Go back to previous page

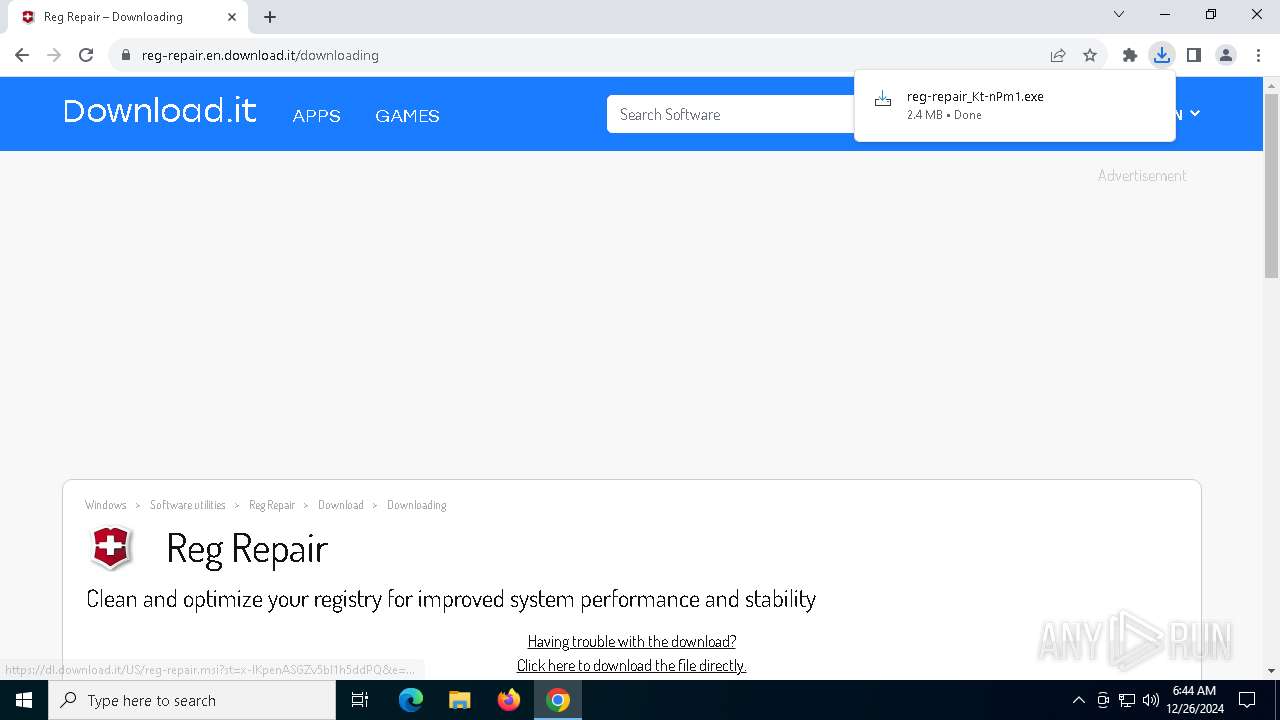coord(22,55)
